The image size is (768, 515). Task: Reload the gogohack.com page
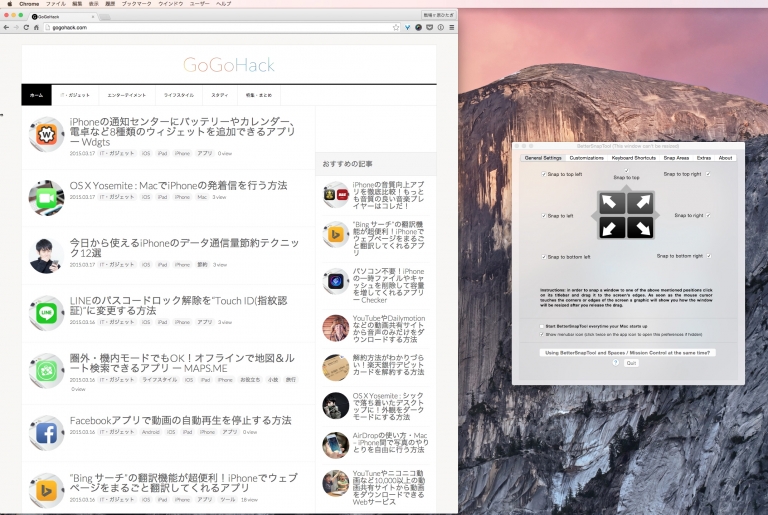pos(26,27)
